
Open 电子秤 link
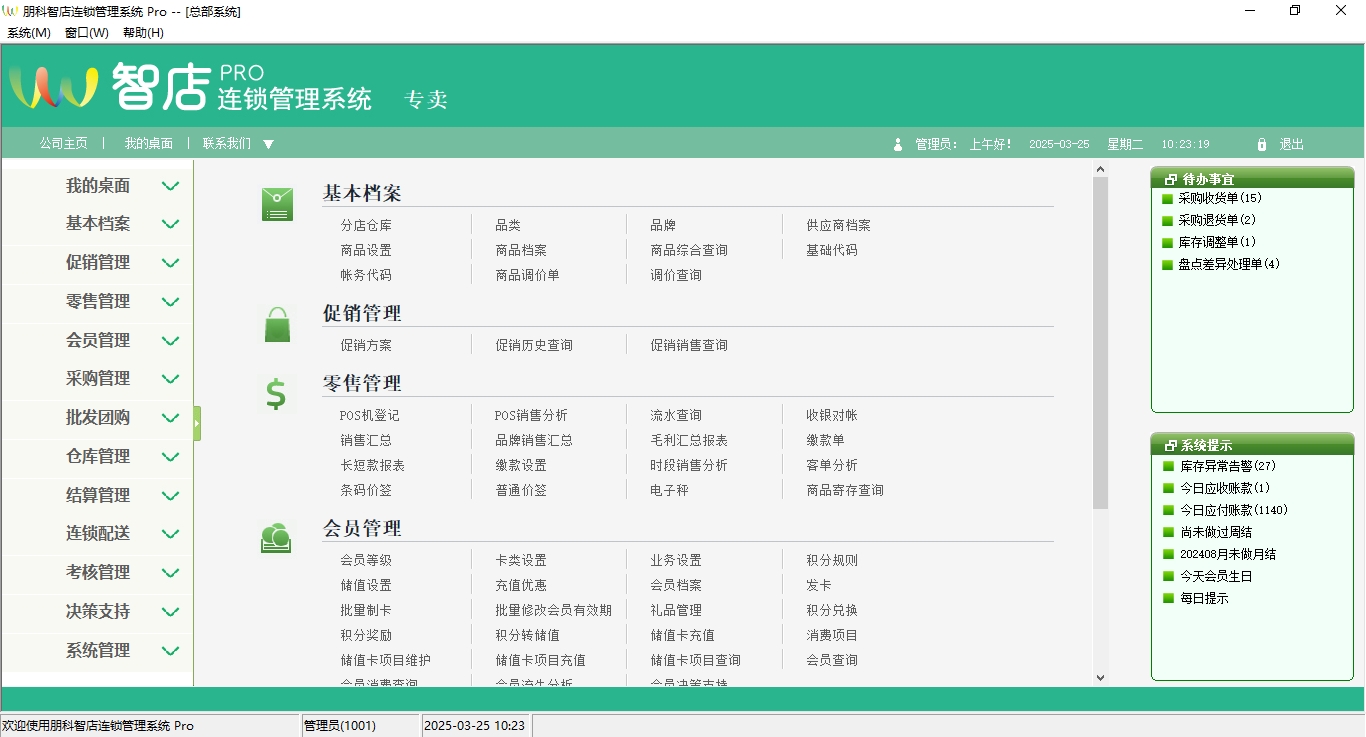(669, 490)
